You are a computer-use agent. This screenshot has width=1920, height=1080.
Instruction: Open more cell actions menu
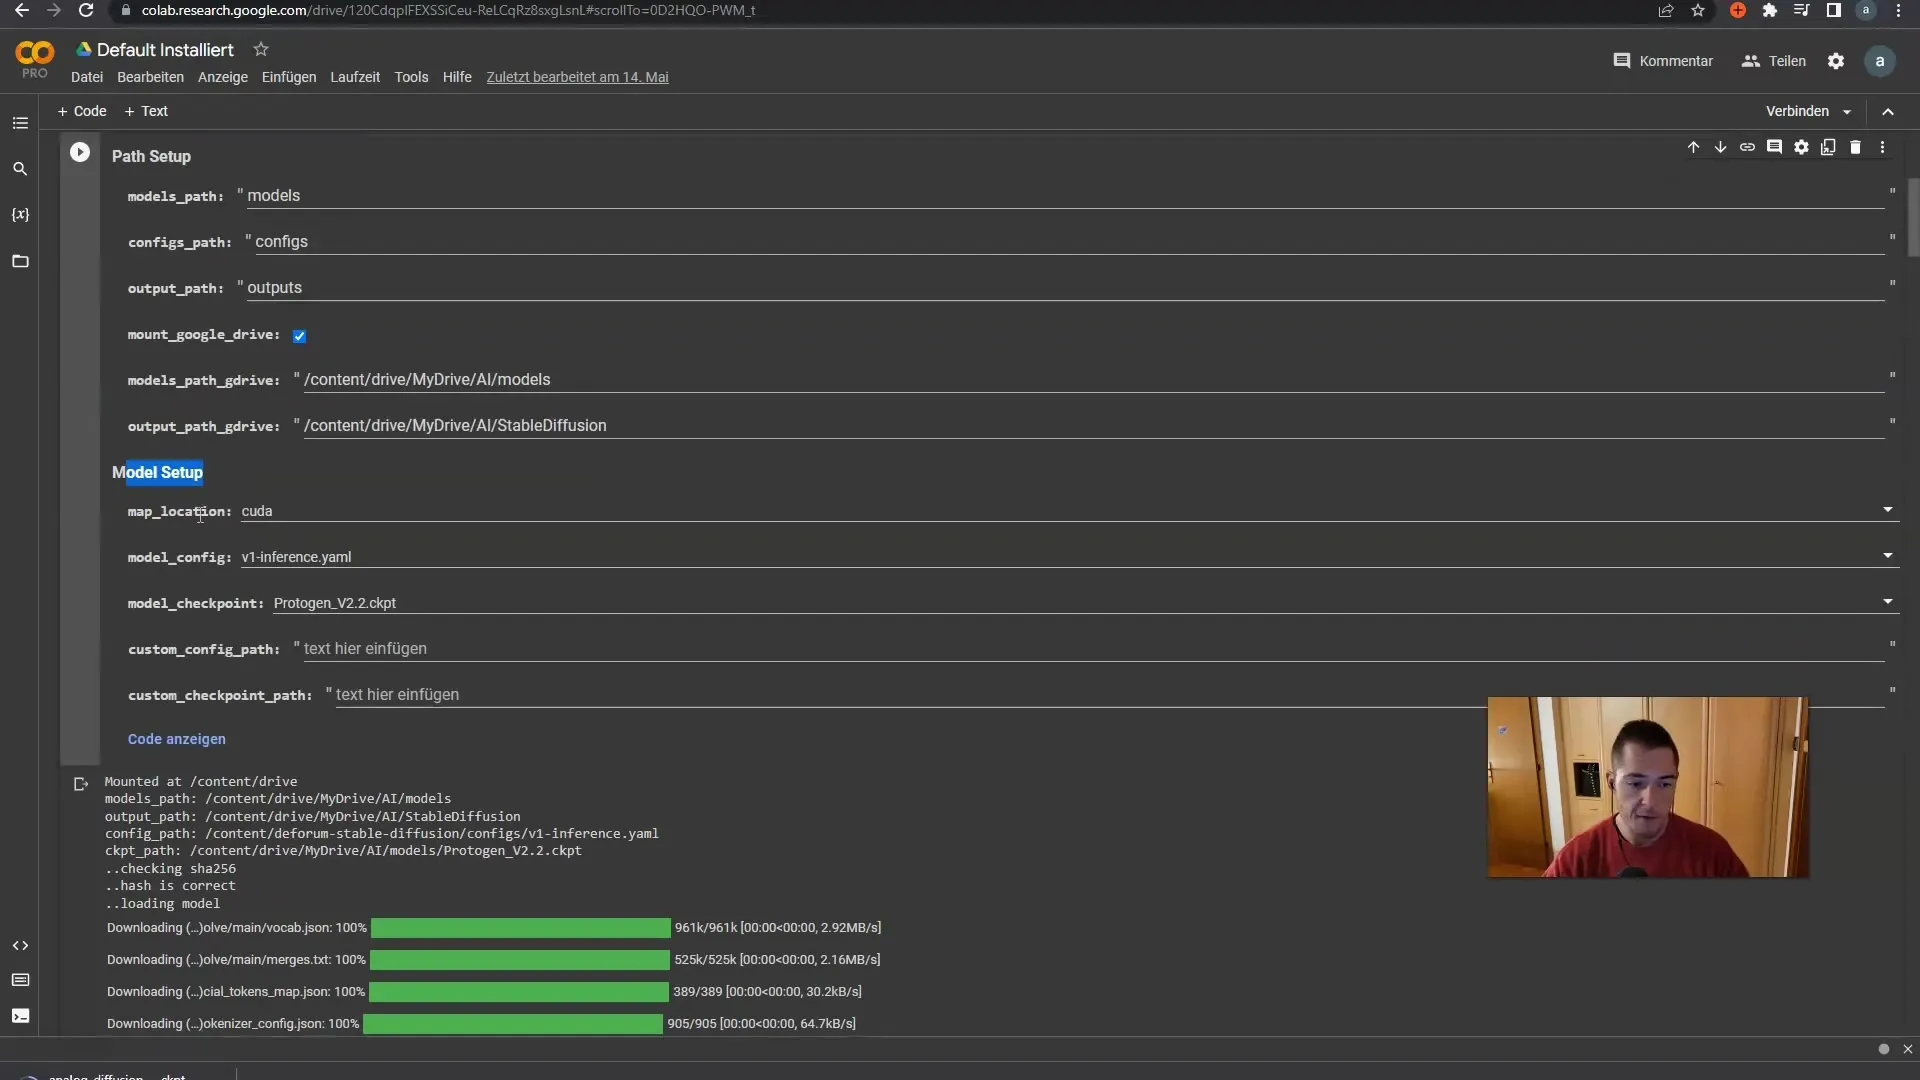click(x=1882, y=147)
